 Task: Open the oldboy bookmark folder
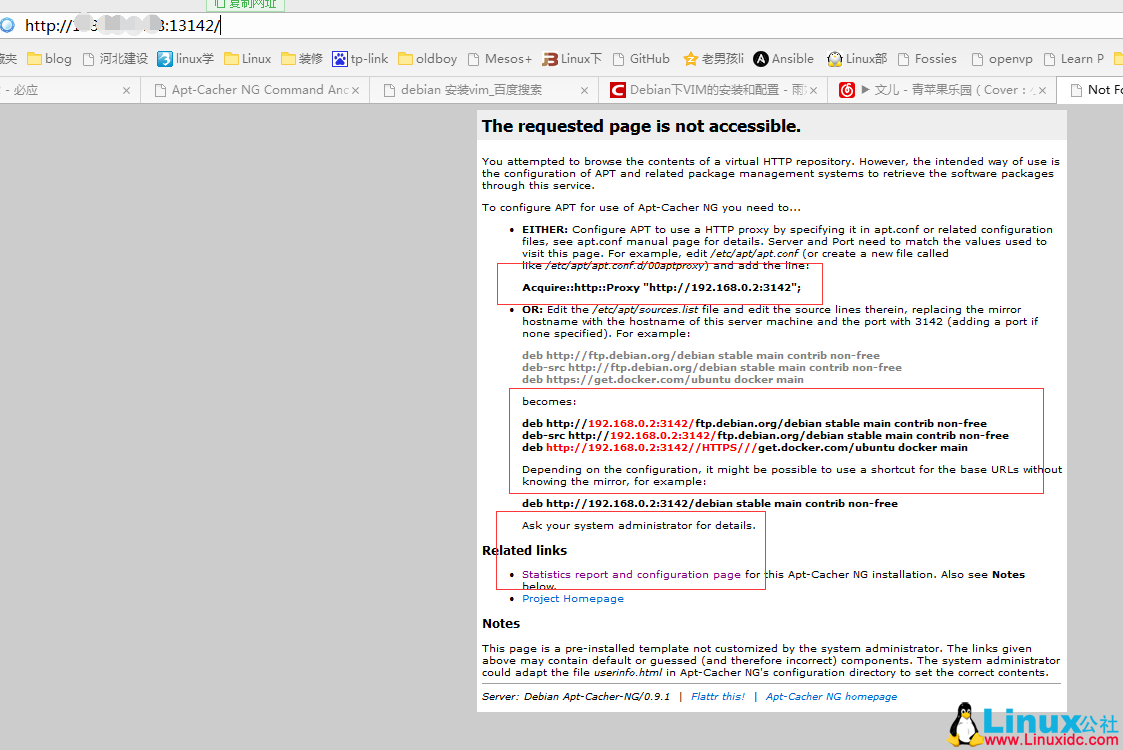point(428,59)
